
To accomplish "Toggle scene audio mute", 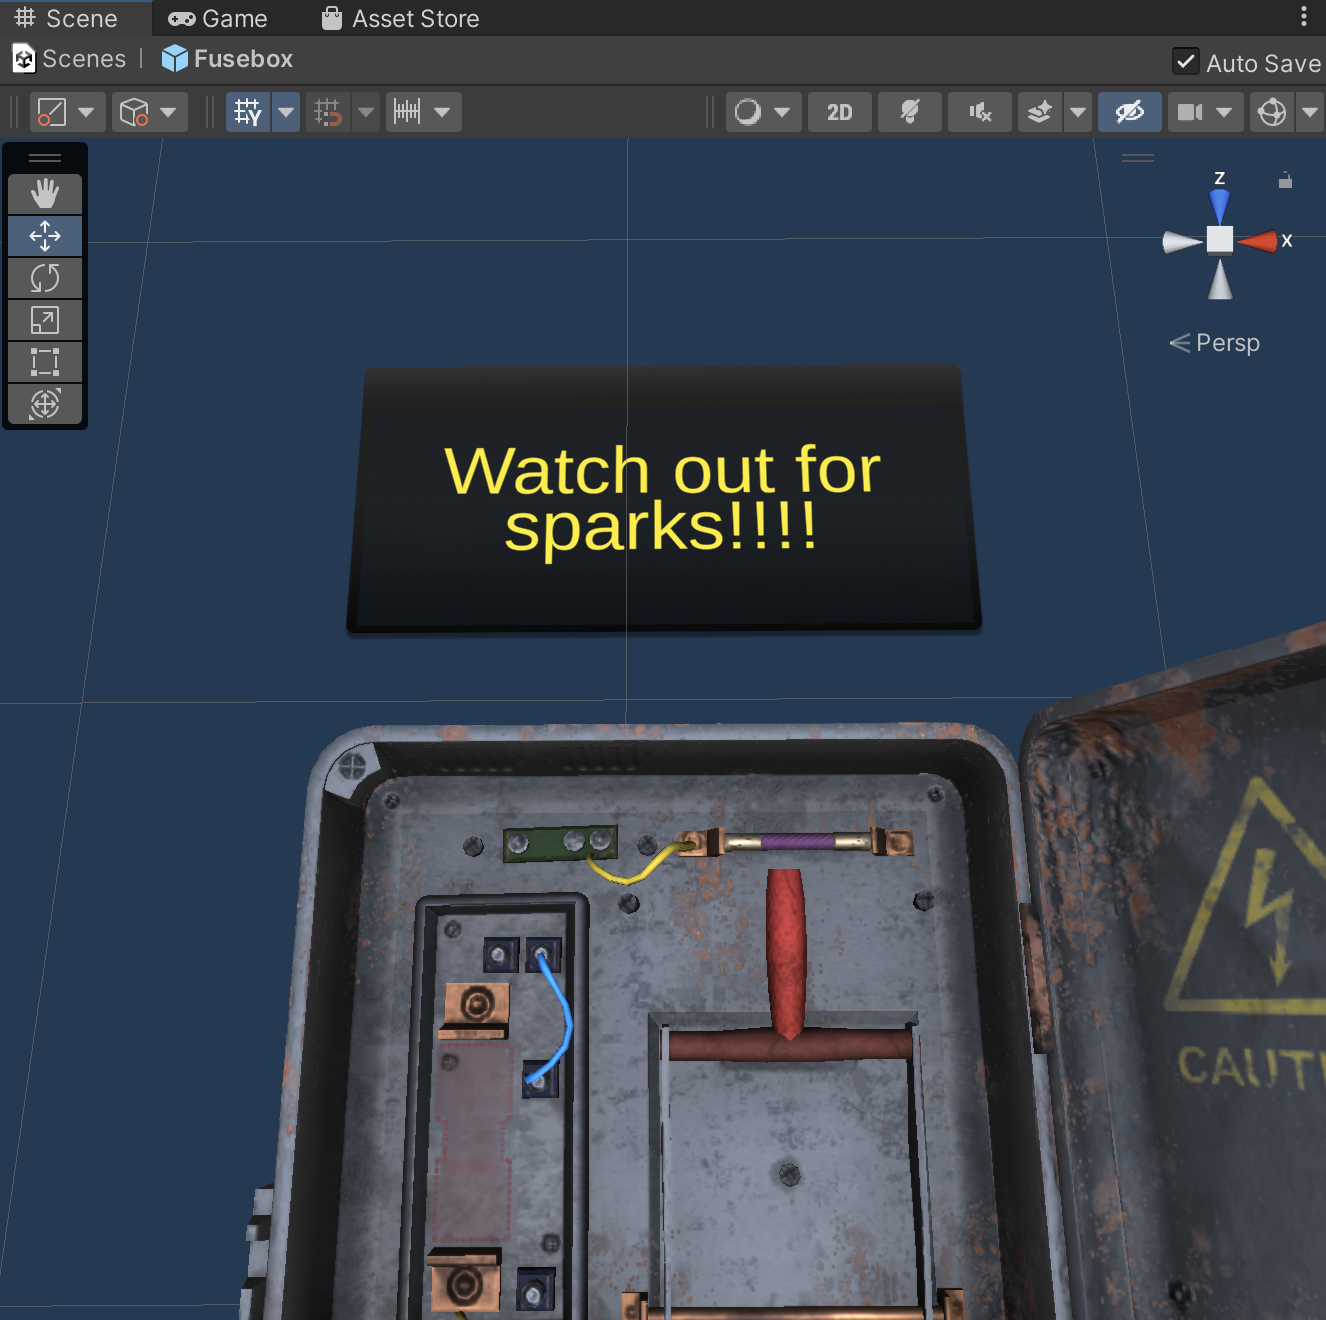I will [979, 112].
